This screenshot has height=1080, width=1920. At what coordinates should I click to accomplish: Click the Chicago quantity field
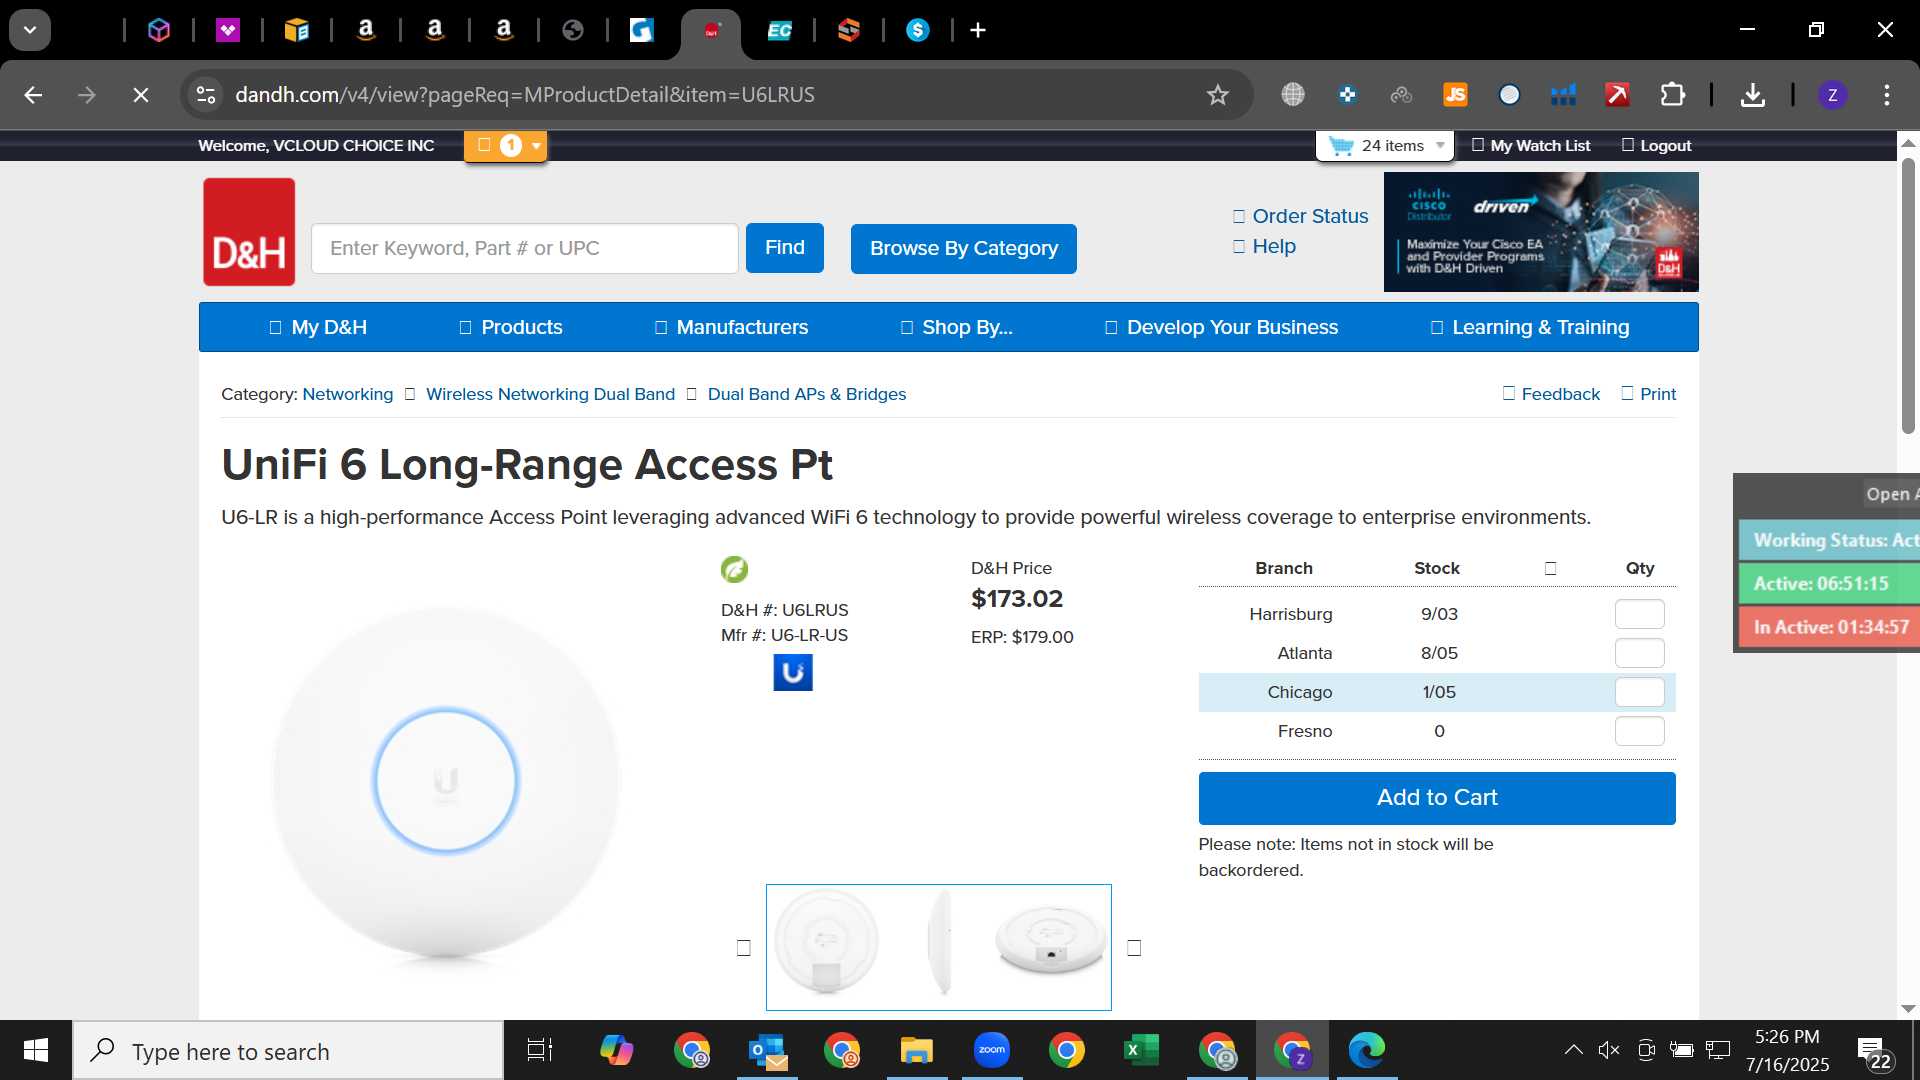[x=1639, y=692]
